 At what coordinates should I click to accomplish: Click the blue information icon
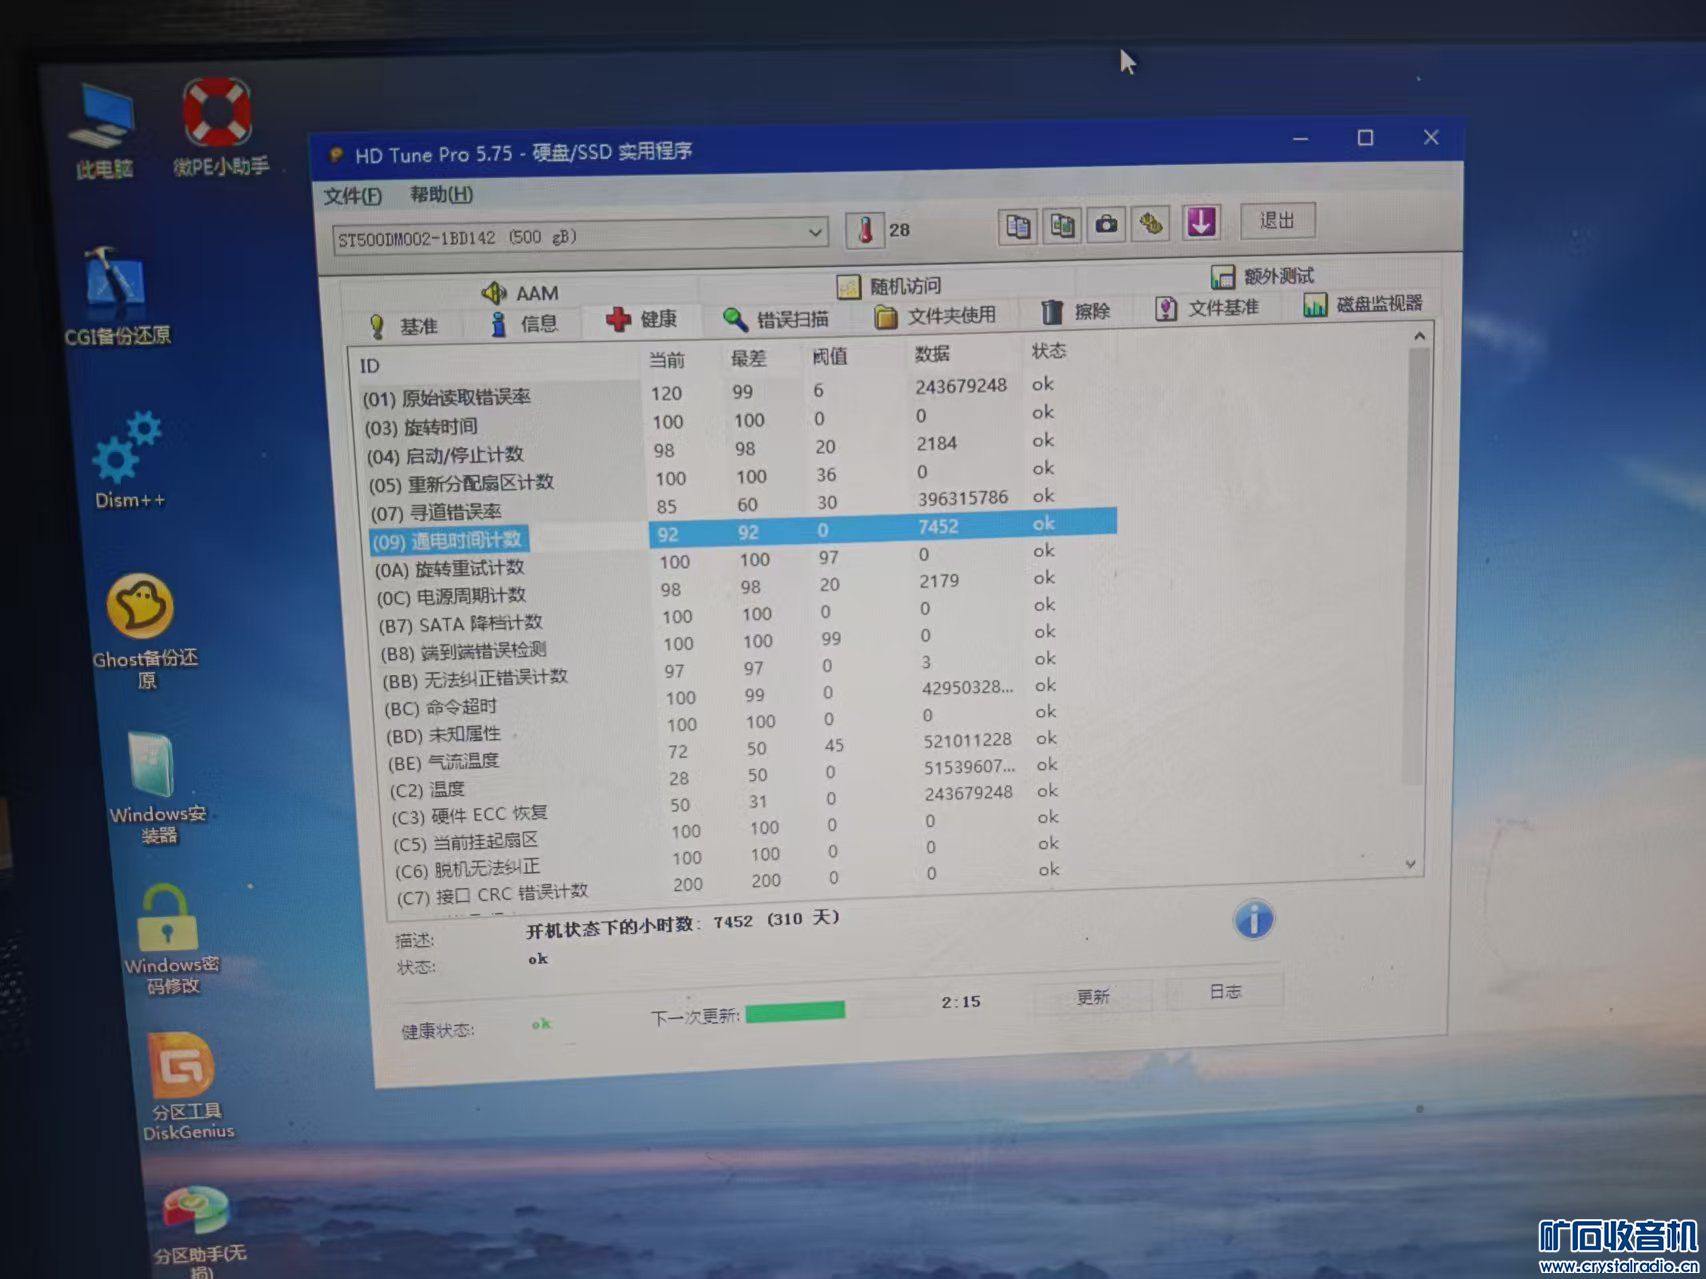click(x=1253, y=919)
